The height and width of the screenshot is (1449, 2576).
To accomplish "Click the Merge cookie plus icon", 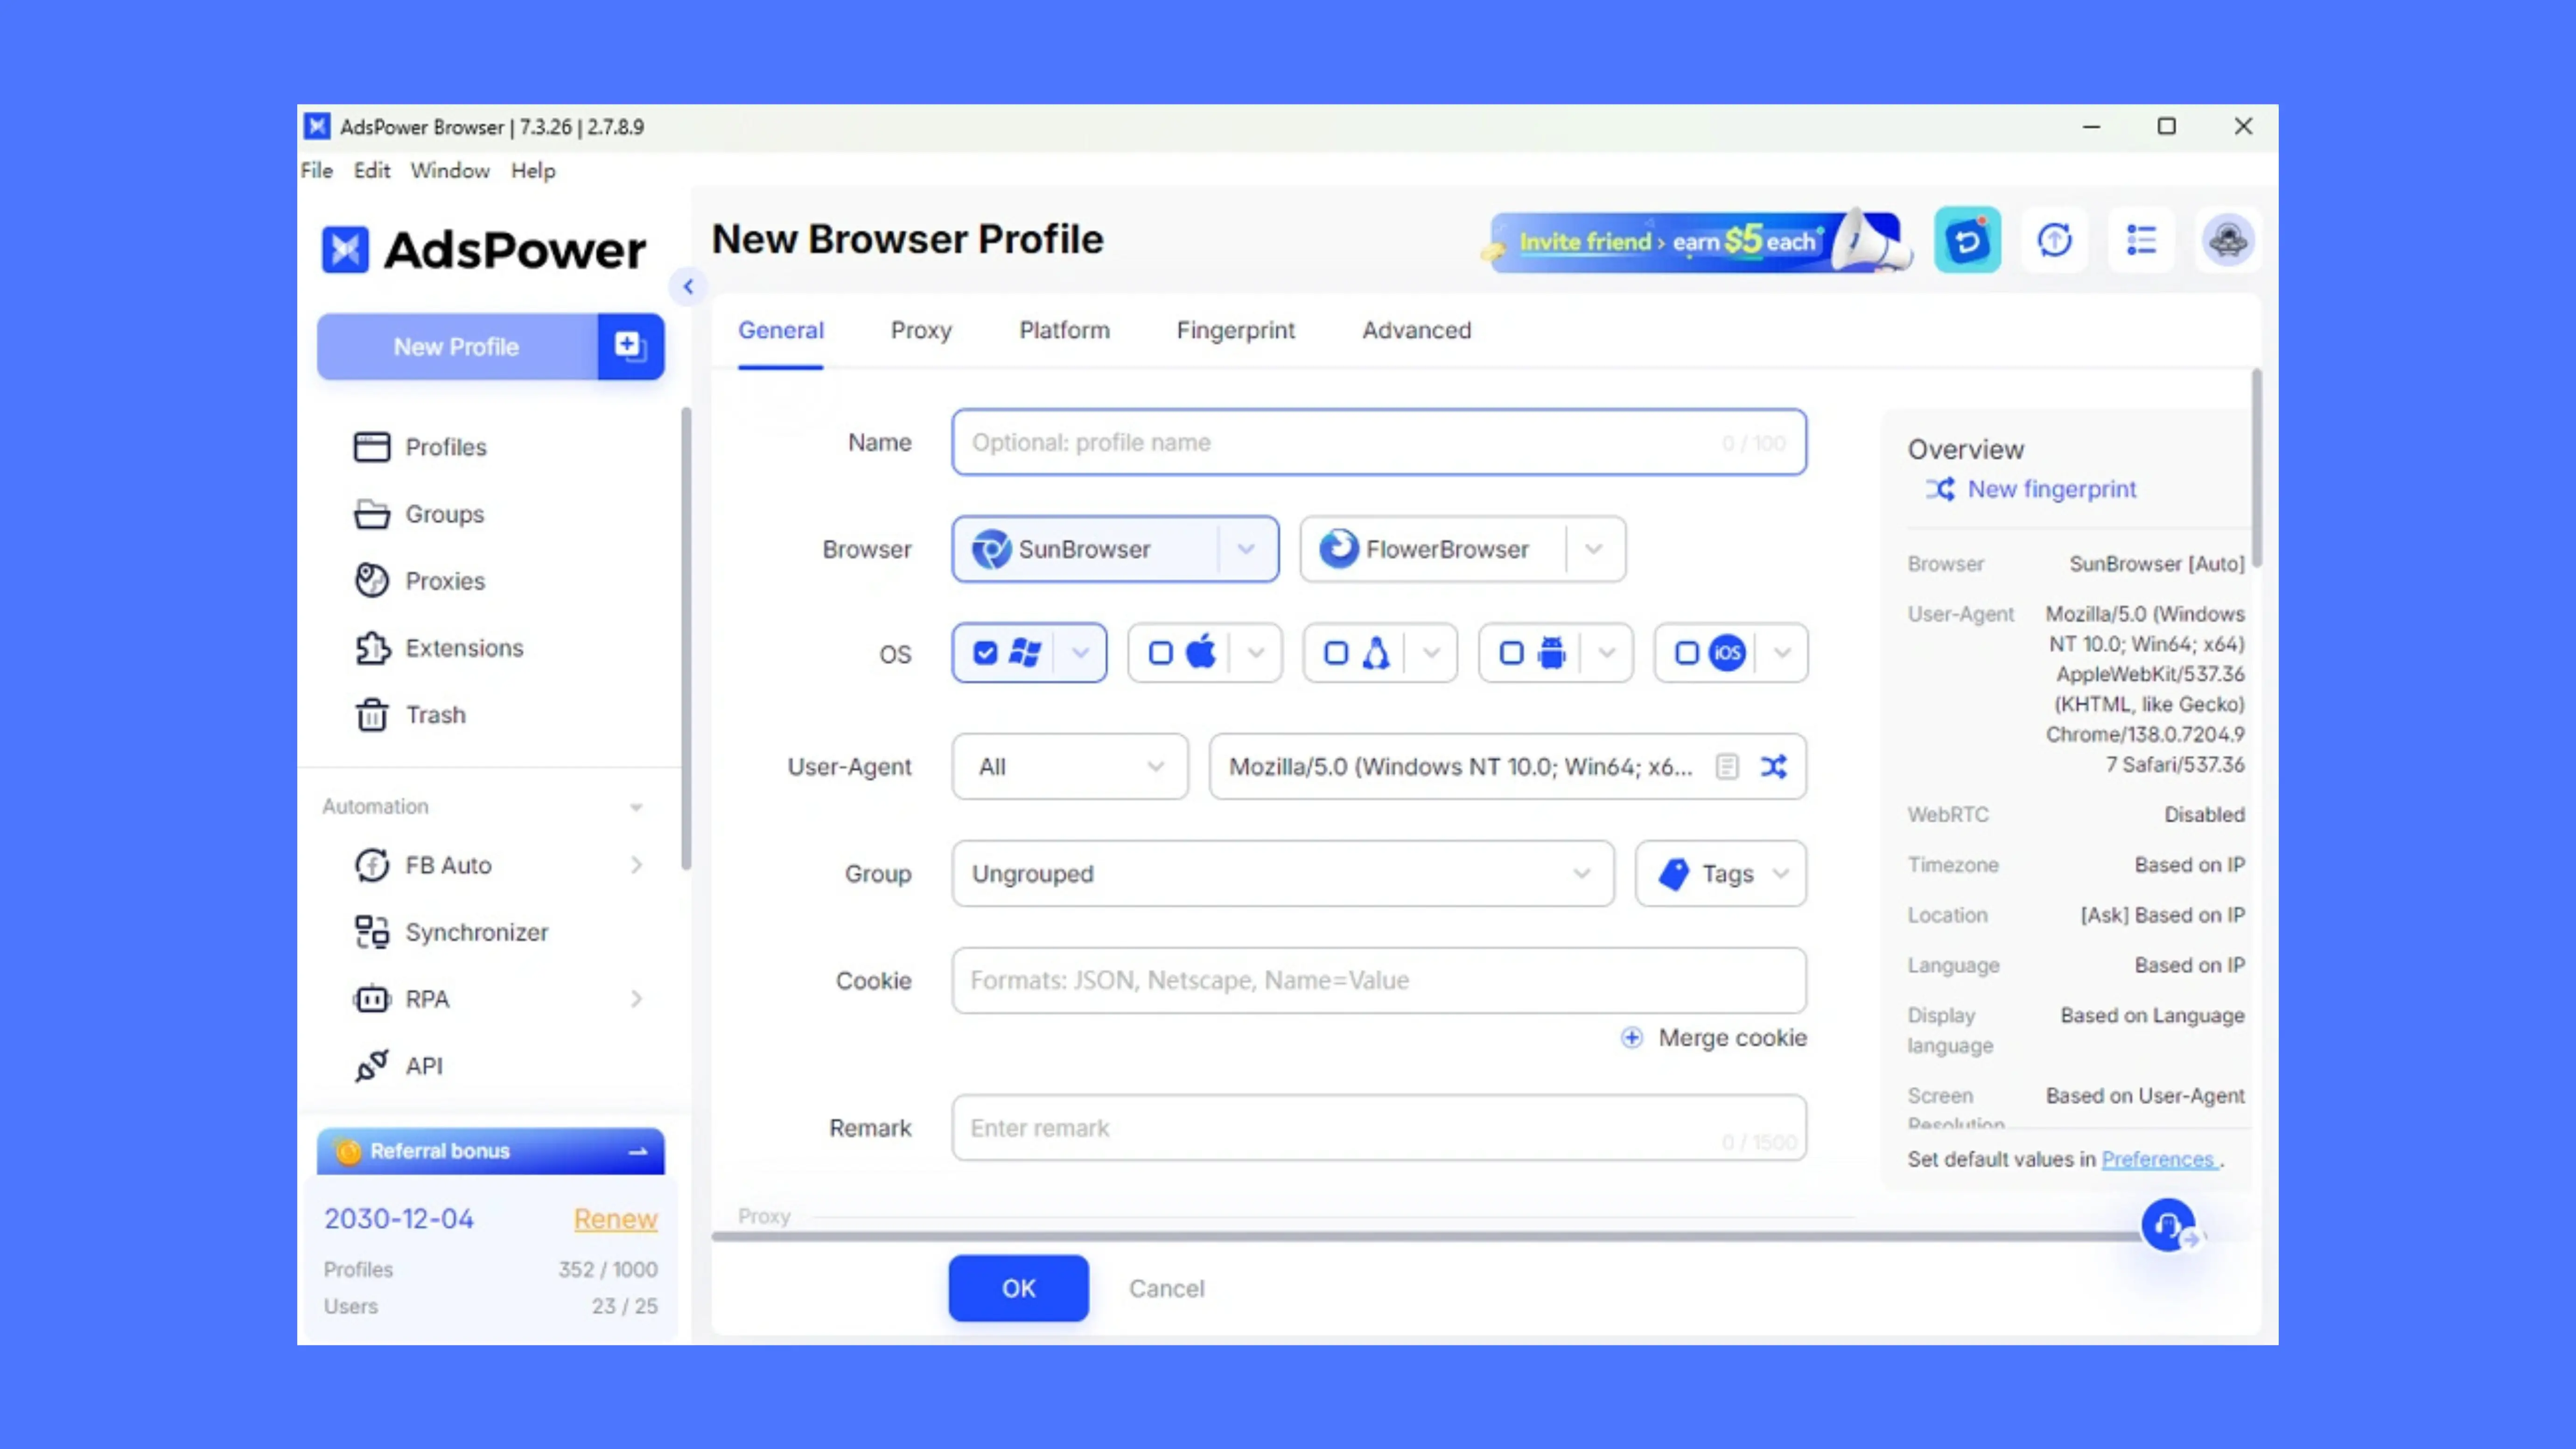I will coord(1631,1038).
